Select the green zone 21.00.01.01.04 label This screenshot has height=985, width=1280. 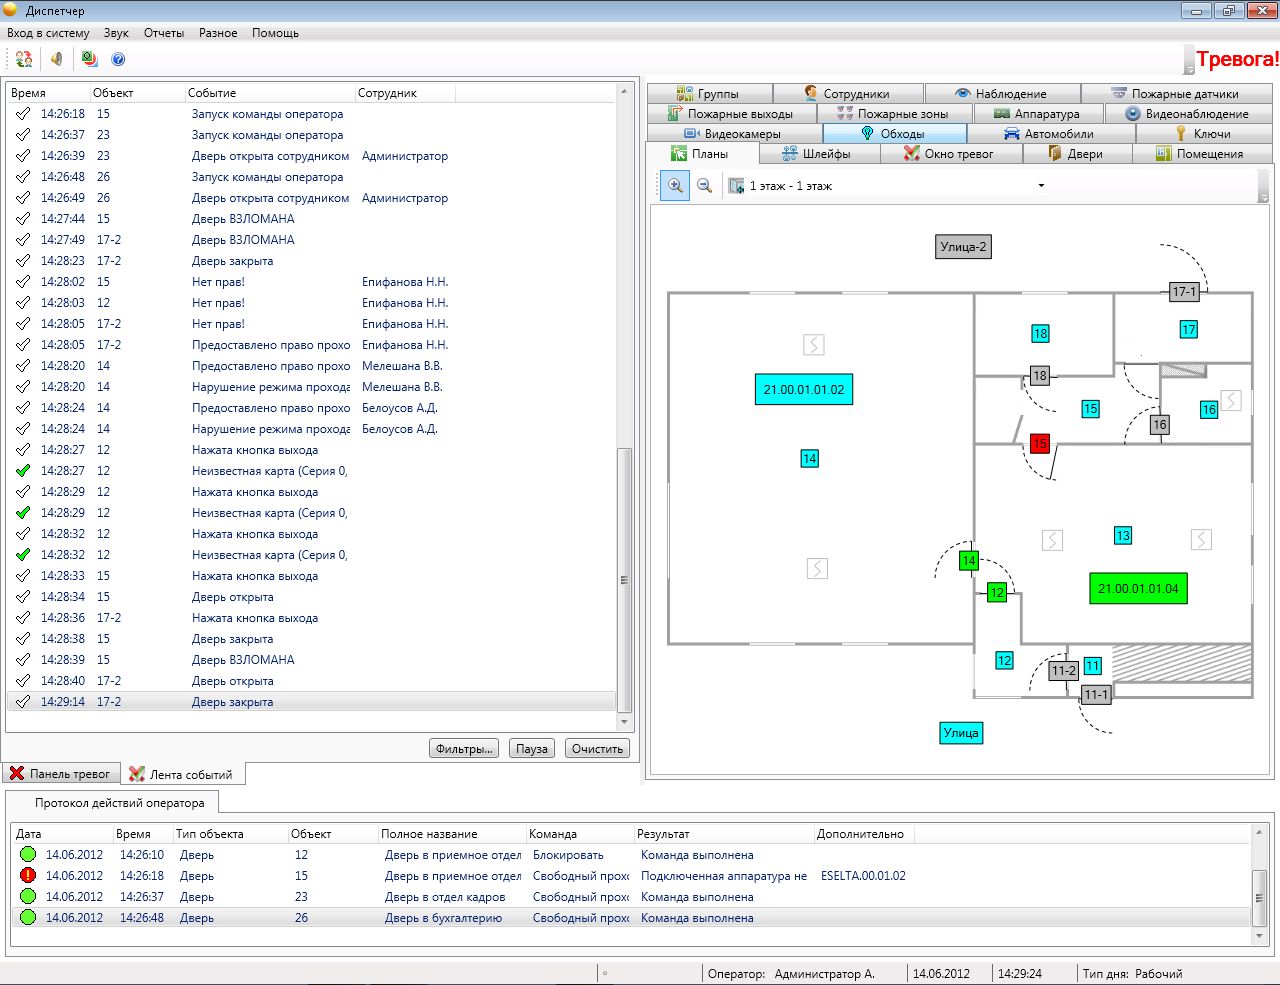click(x=1138, y=589)
